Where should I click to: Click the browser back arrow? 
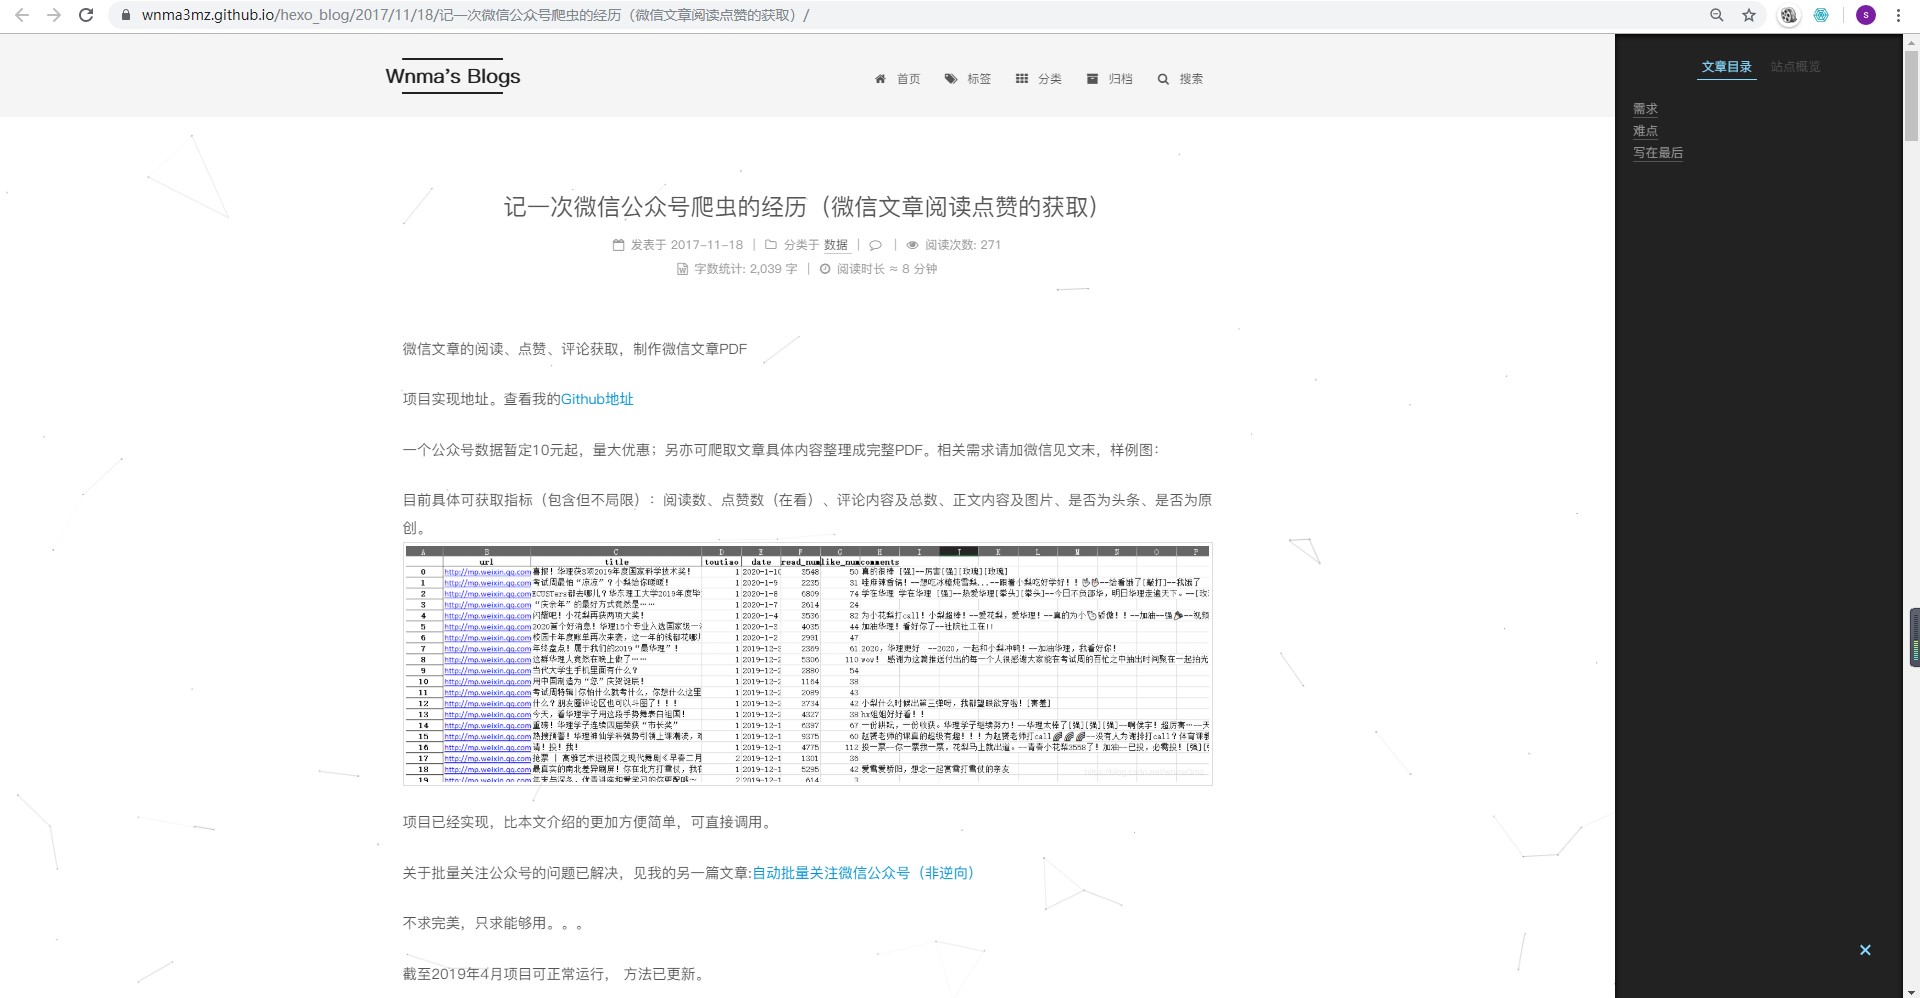22,15
